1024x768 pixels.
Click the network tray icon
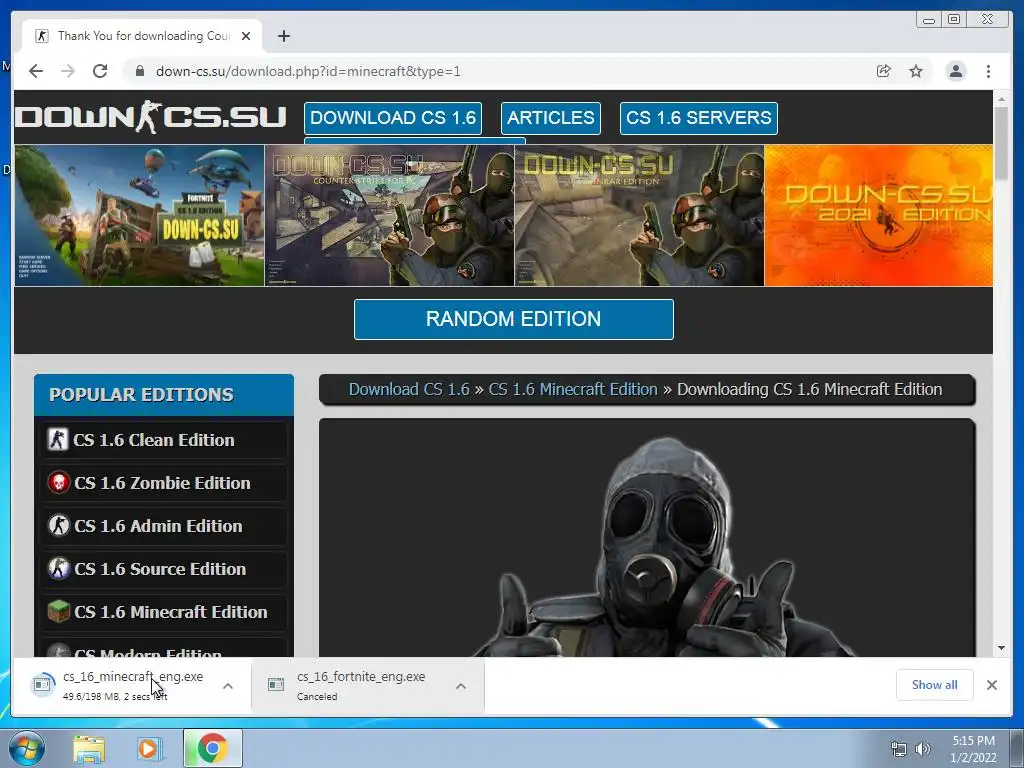pyautogui.click(x=899, y=749)
